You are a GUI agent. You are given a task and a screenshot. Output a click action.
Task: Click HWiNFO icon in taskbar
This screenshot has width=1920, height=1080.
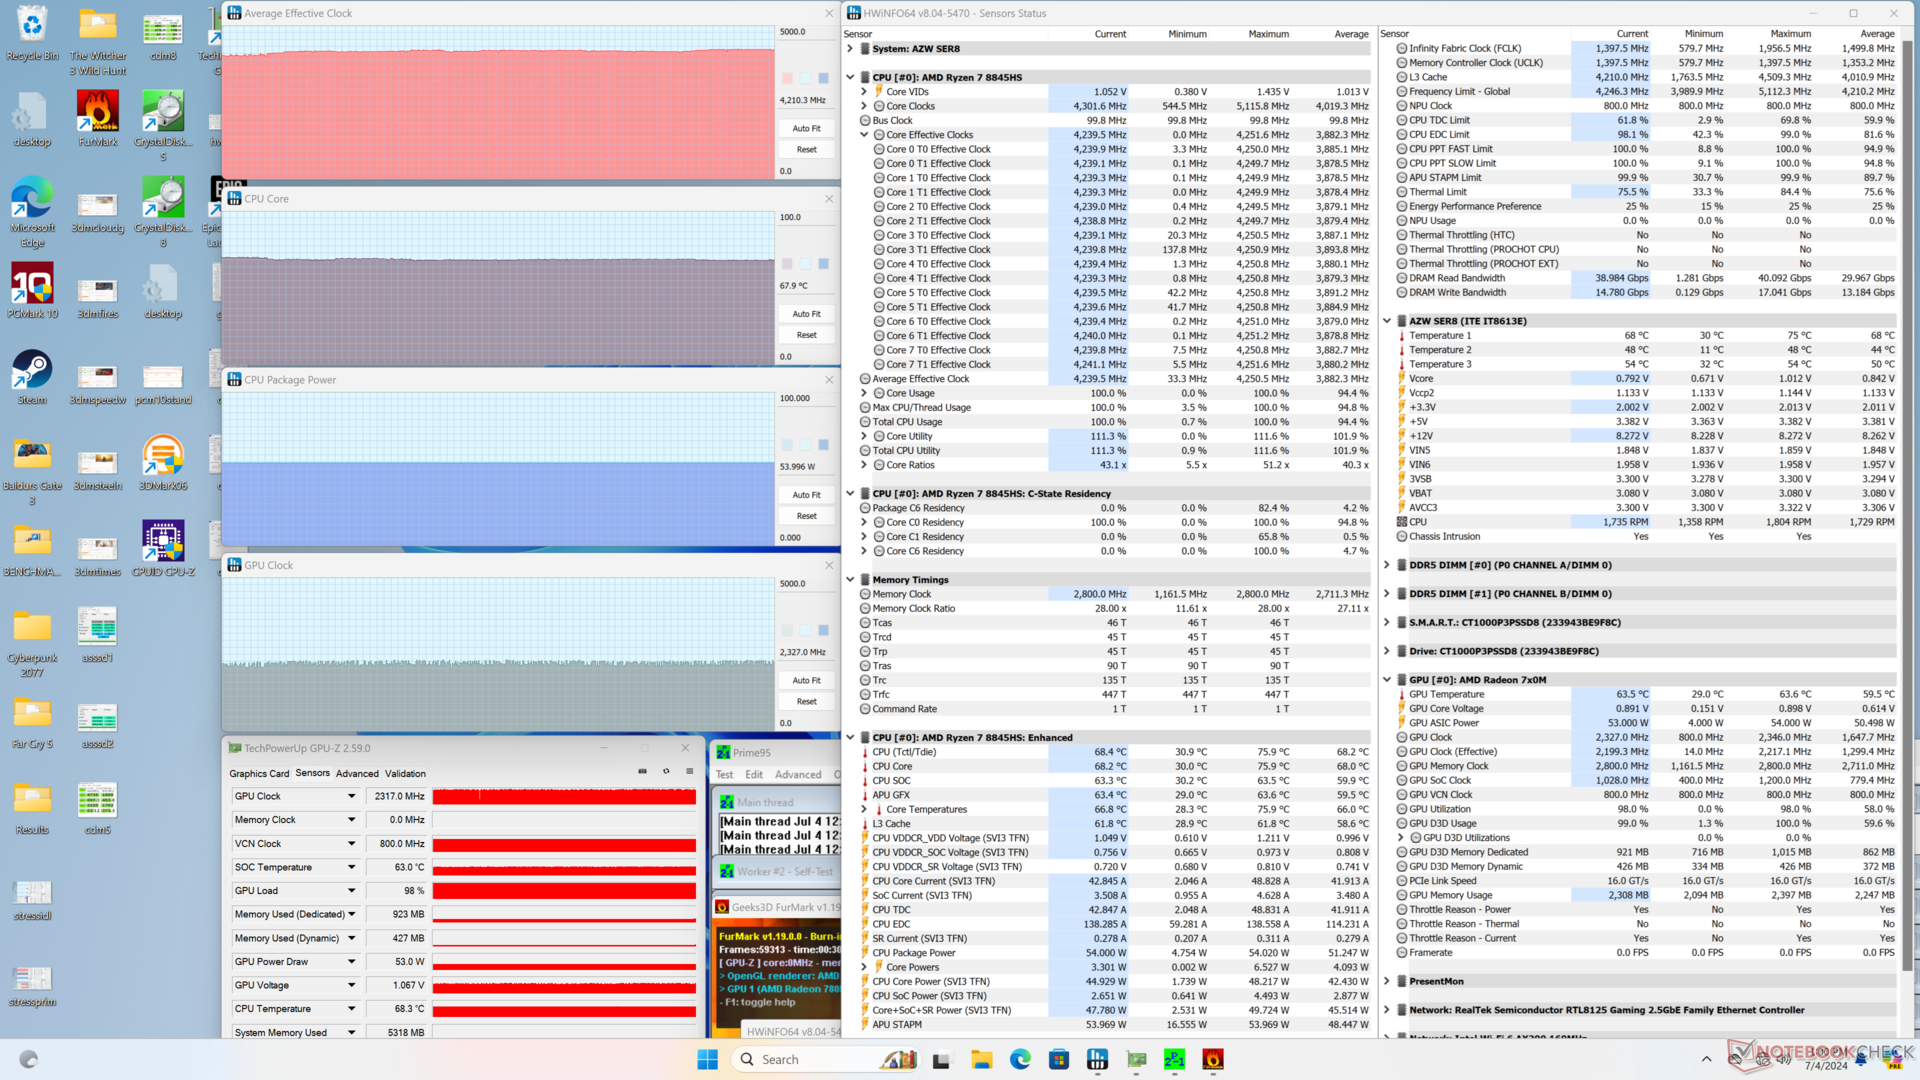[1097, 1059]
